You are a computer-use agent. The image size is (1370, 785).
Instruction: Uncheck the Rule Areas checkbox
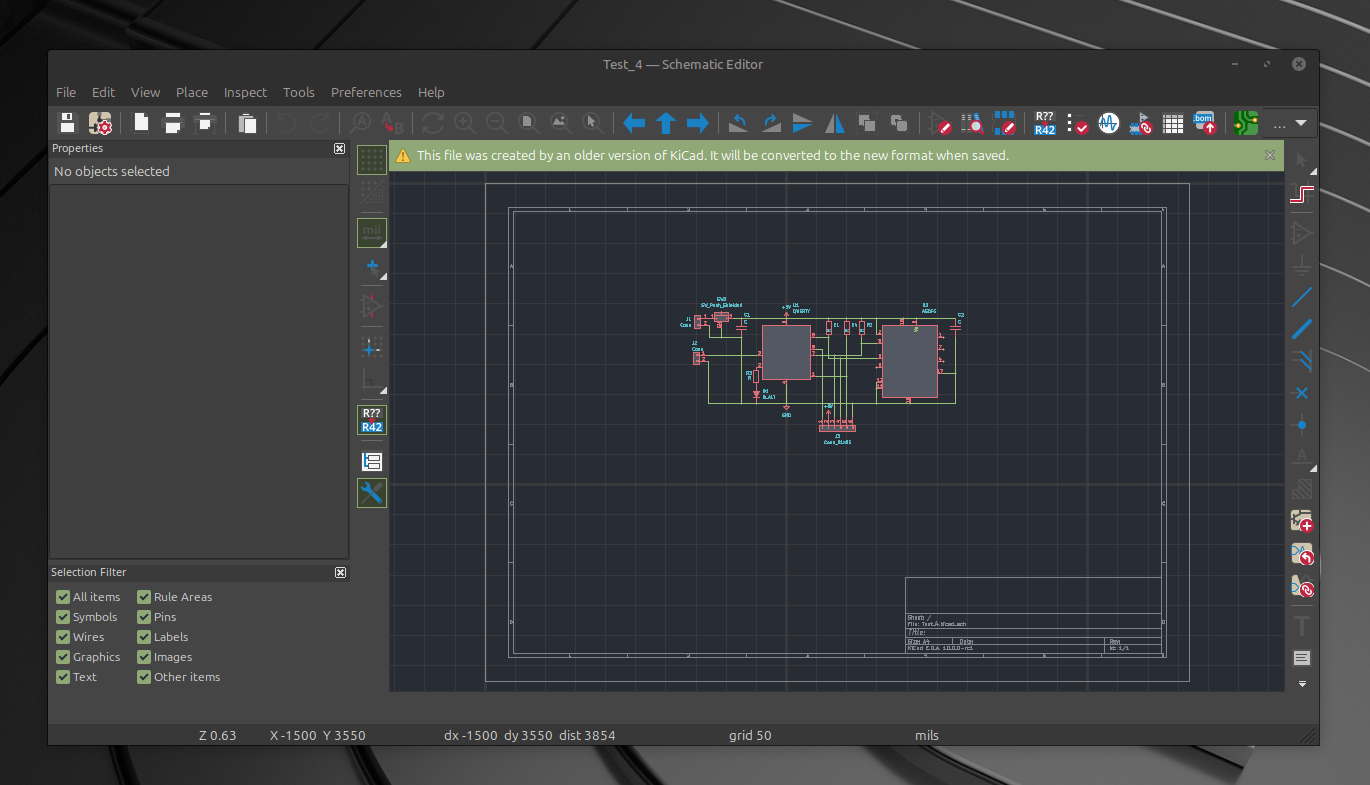144,597
